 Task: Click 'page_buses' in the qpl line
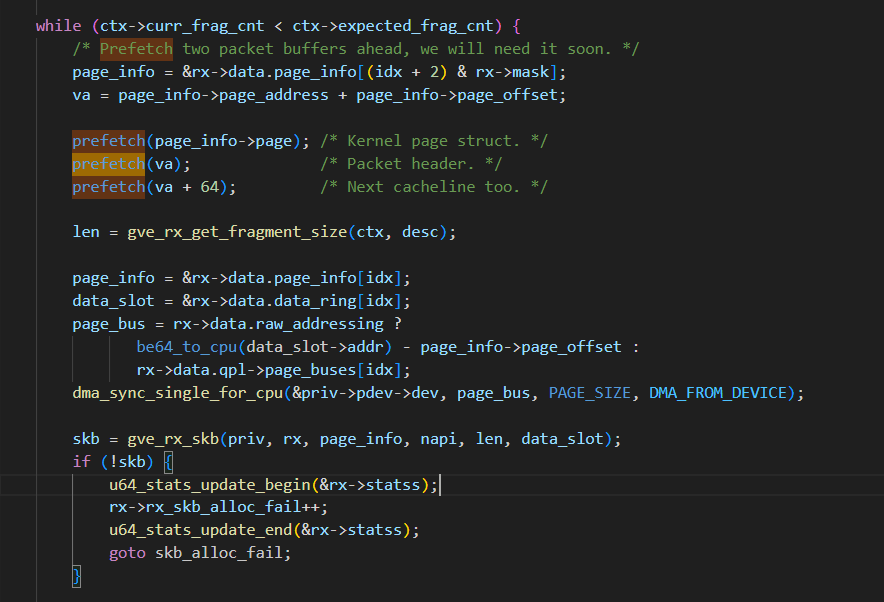(x=311, y=370)
